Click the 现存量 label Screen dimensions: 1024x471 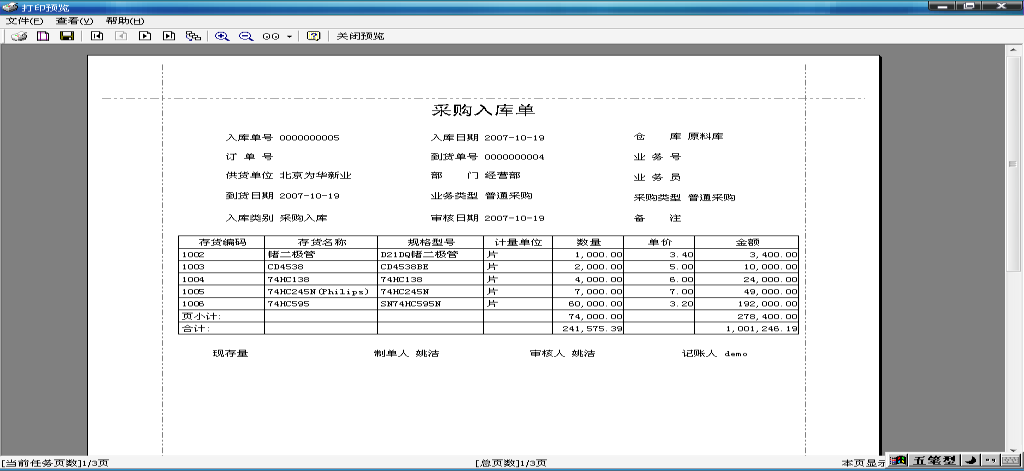point(231,353)
